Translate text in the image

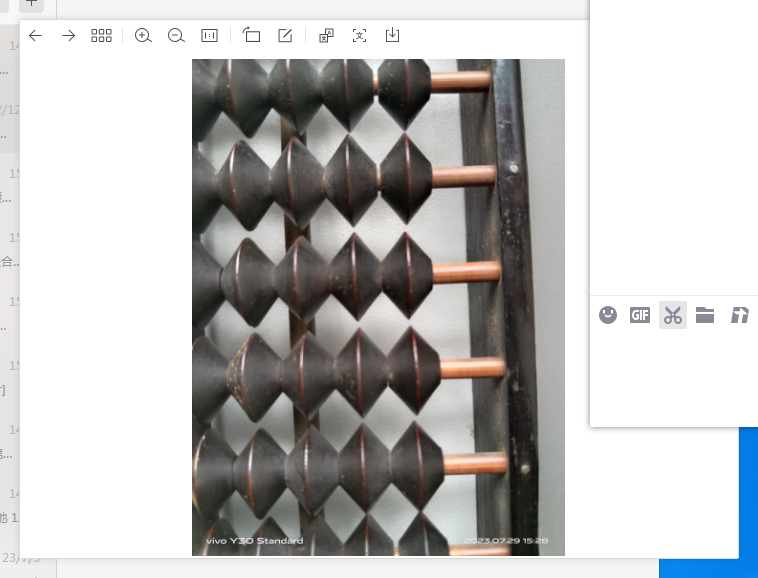point(326,35)
